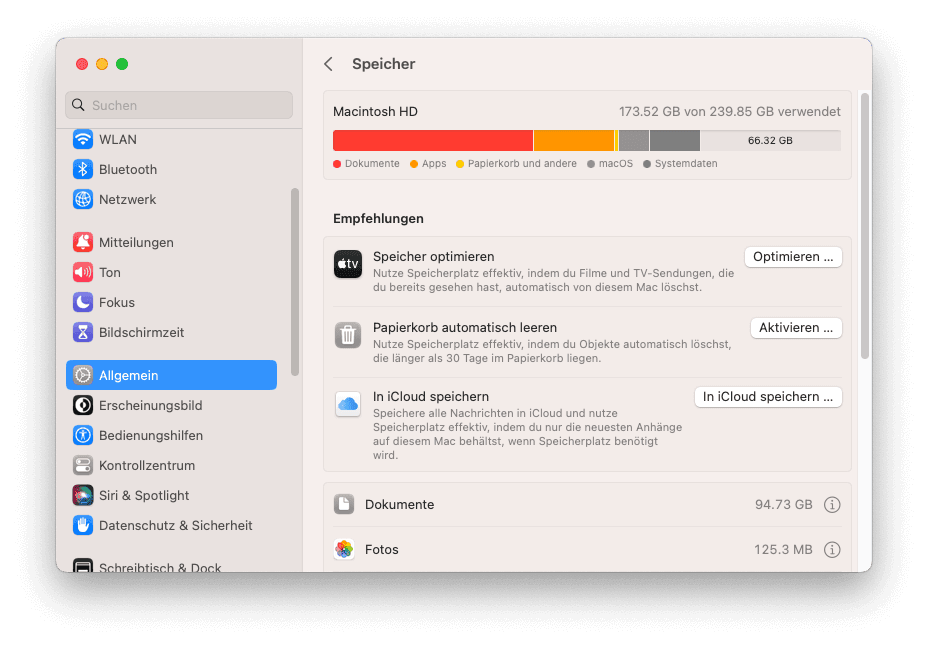The width and height of the screenshot is (928, 646).
Task: Click the Bedienungshilfen accessibility icon
Action: [83, 436]
